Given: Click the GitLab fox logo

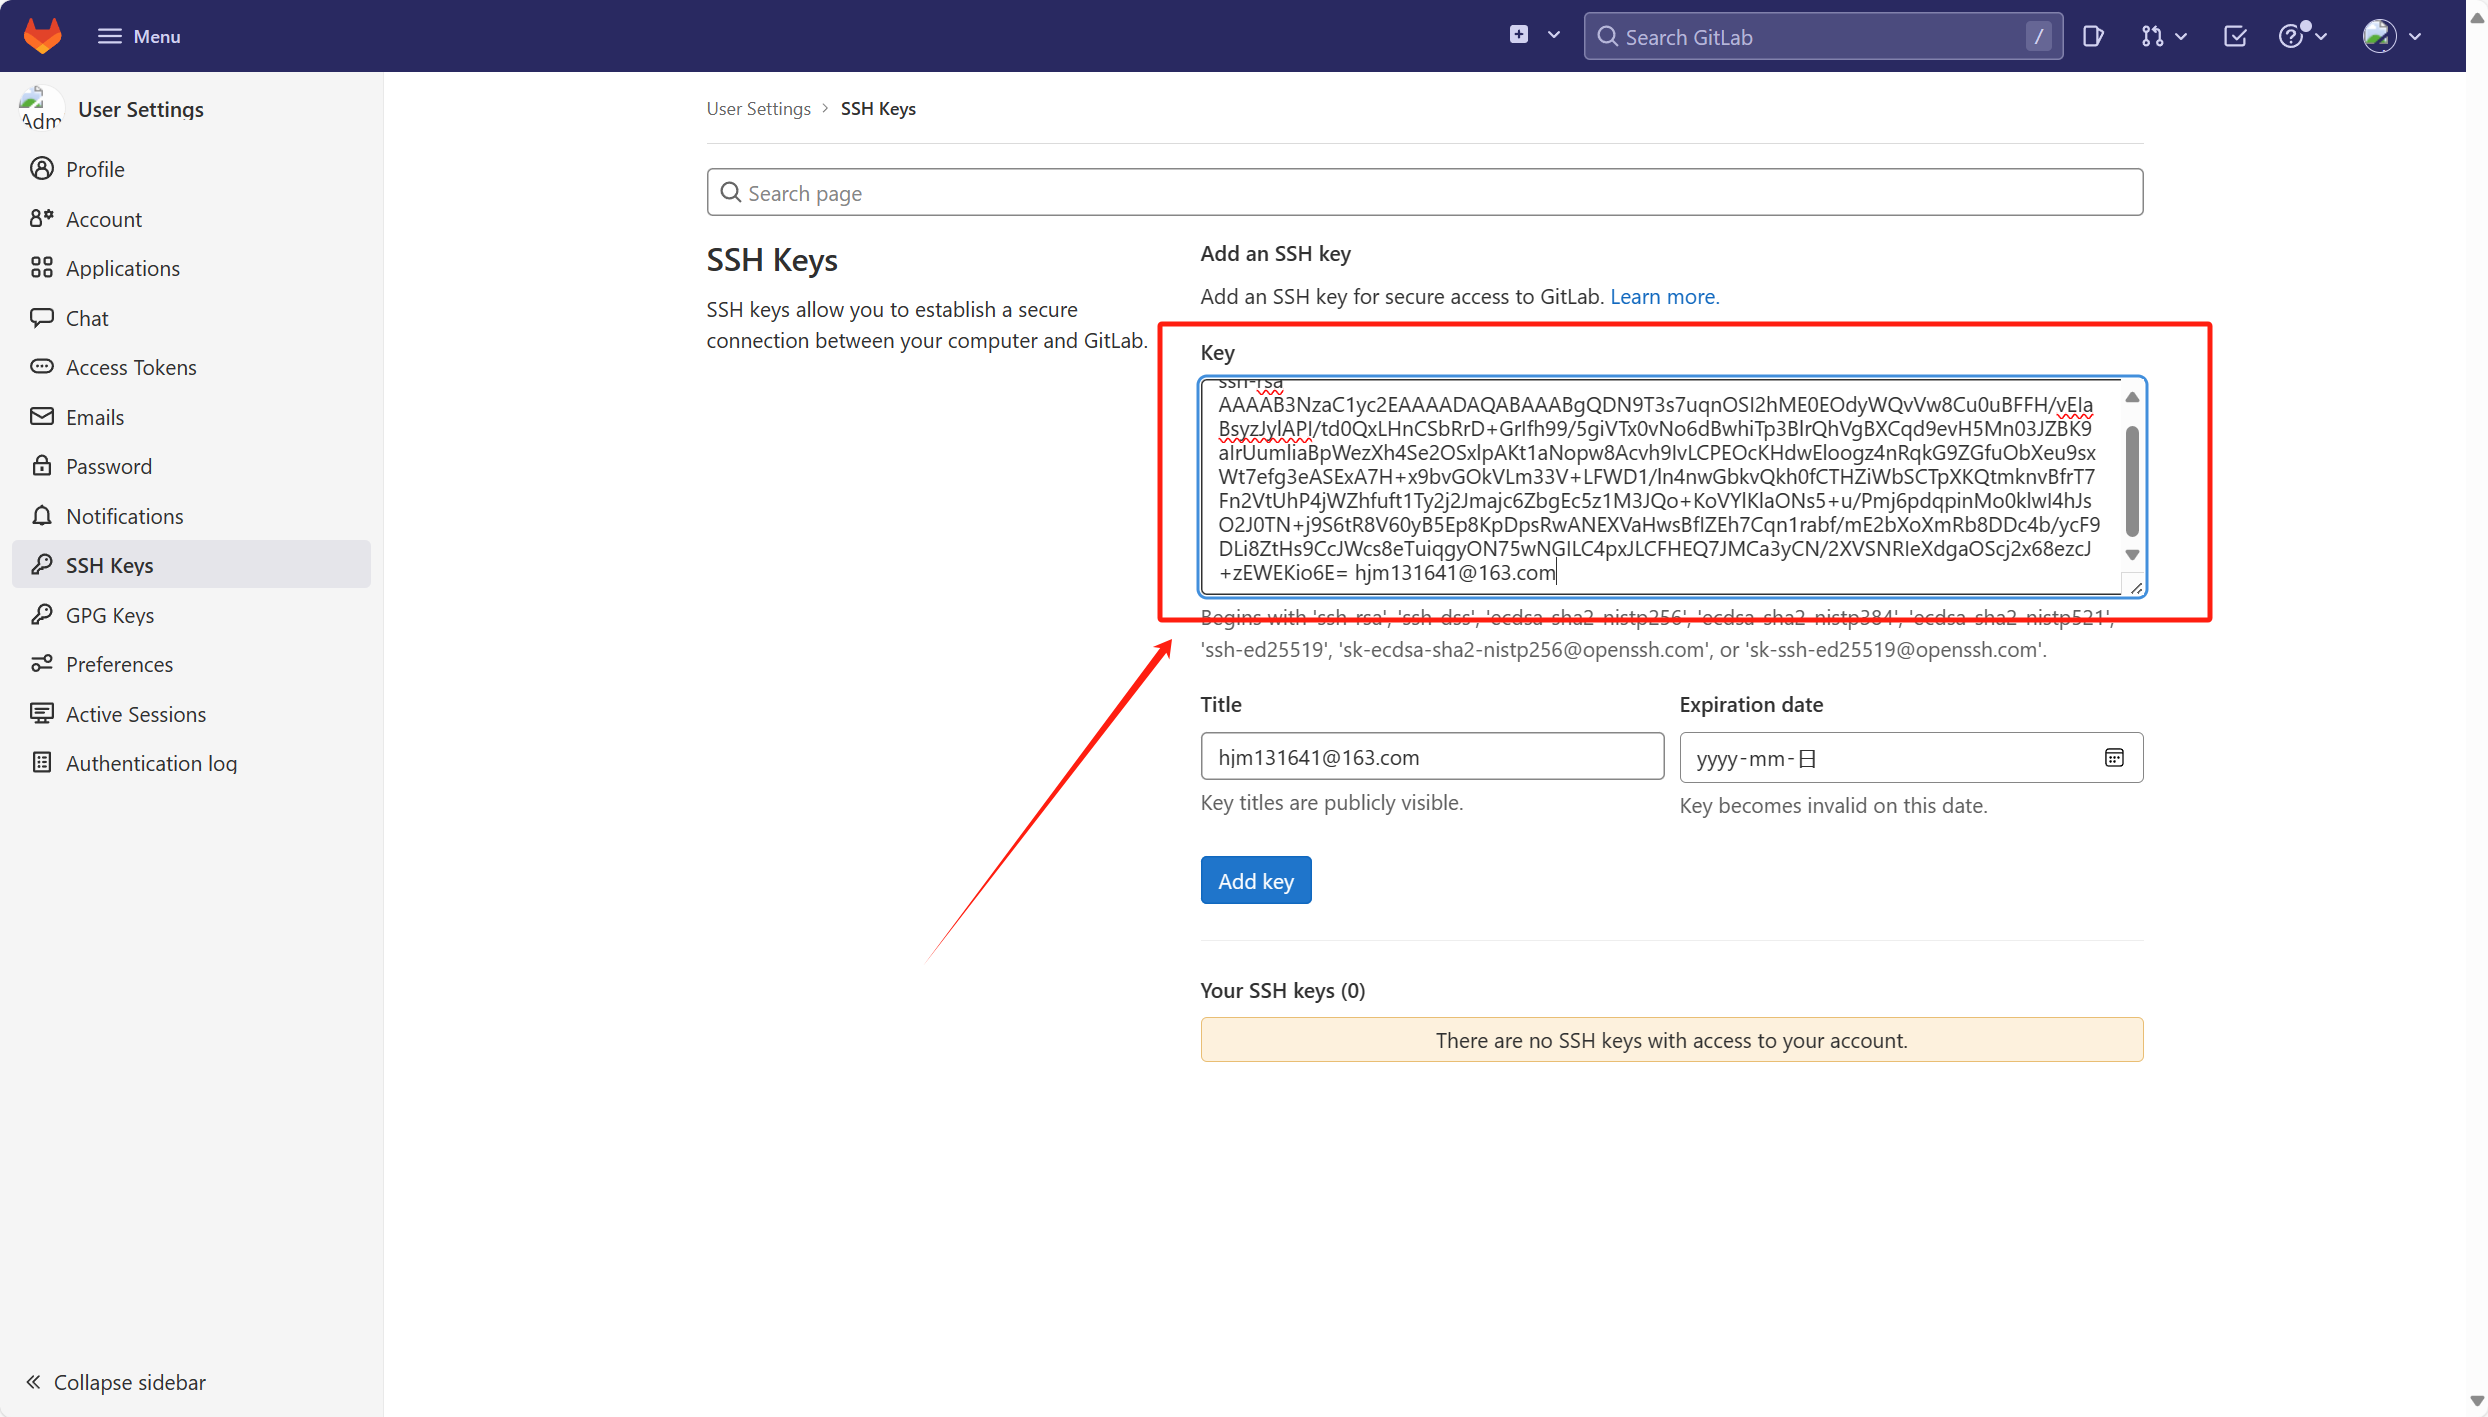Looking at the screenshot, I should [42, 36].
